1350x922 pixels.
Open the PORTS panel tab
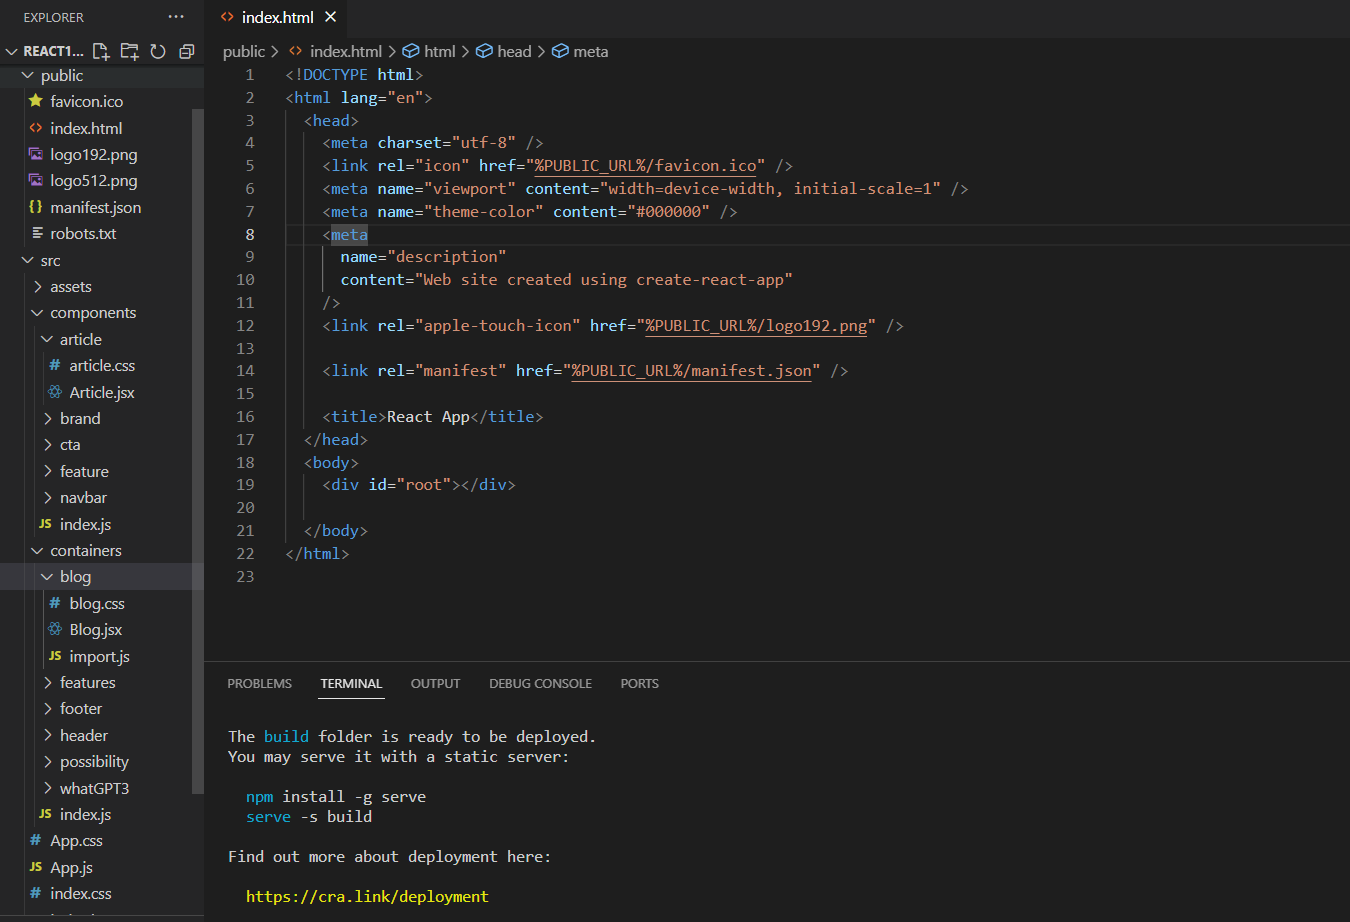pyautogui.click(x=639, y=684)
